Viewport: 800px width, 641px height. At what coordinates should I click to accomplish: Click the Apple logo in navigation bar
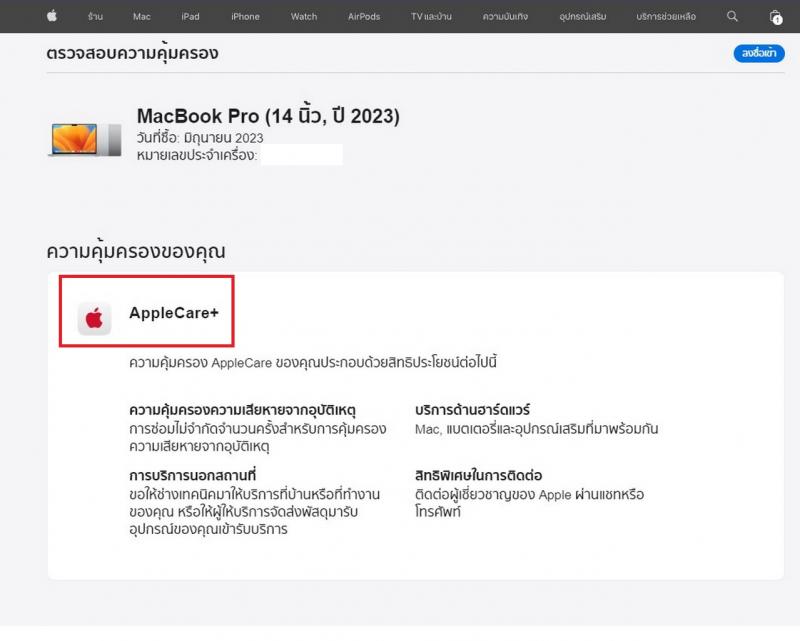(52, 16)
